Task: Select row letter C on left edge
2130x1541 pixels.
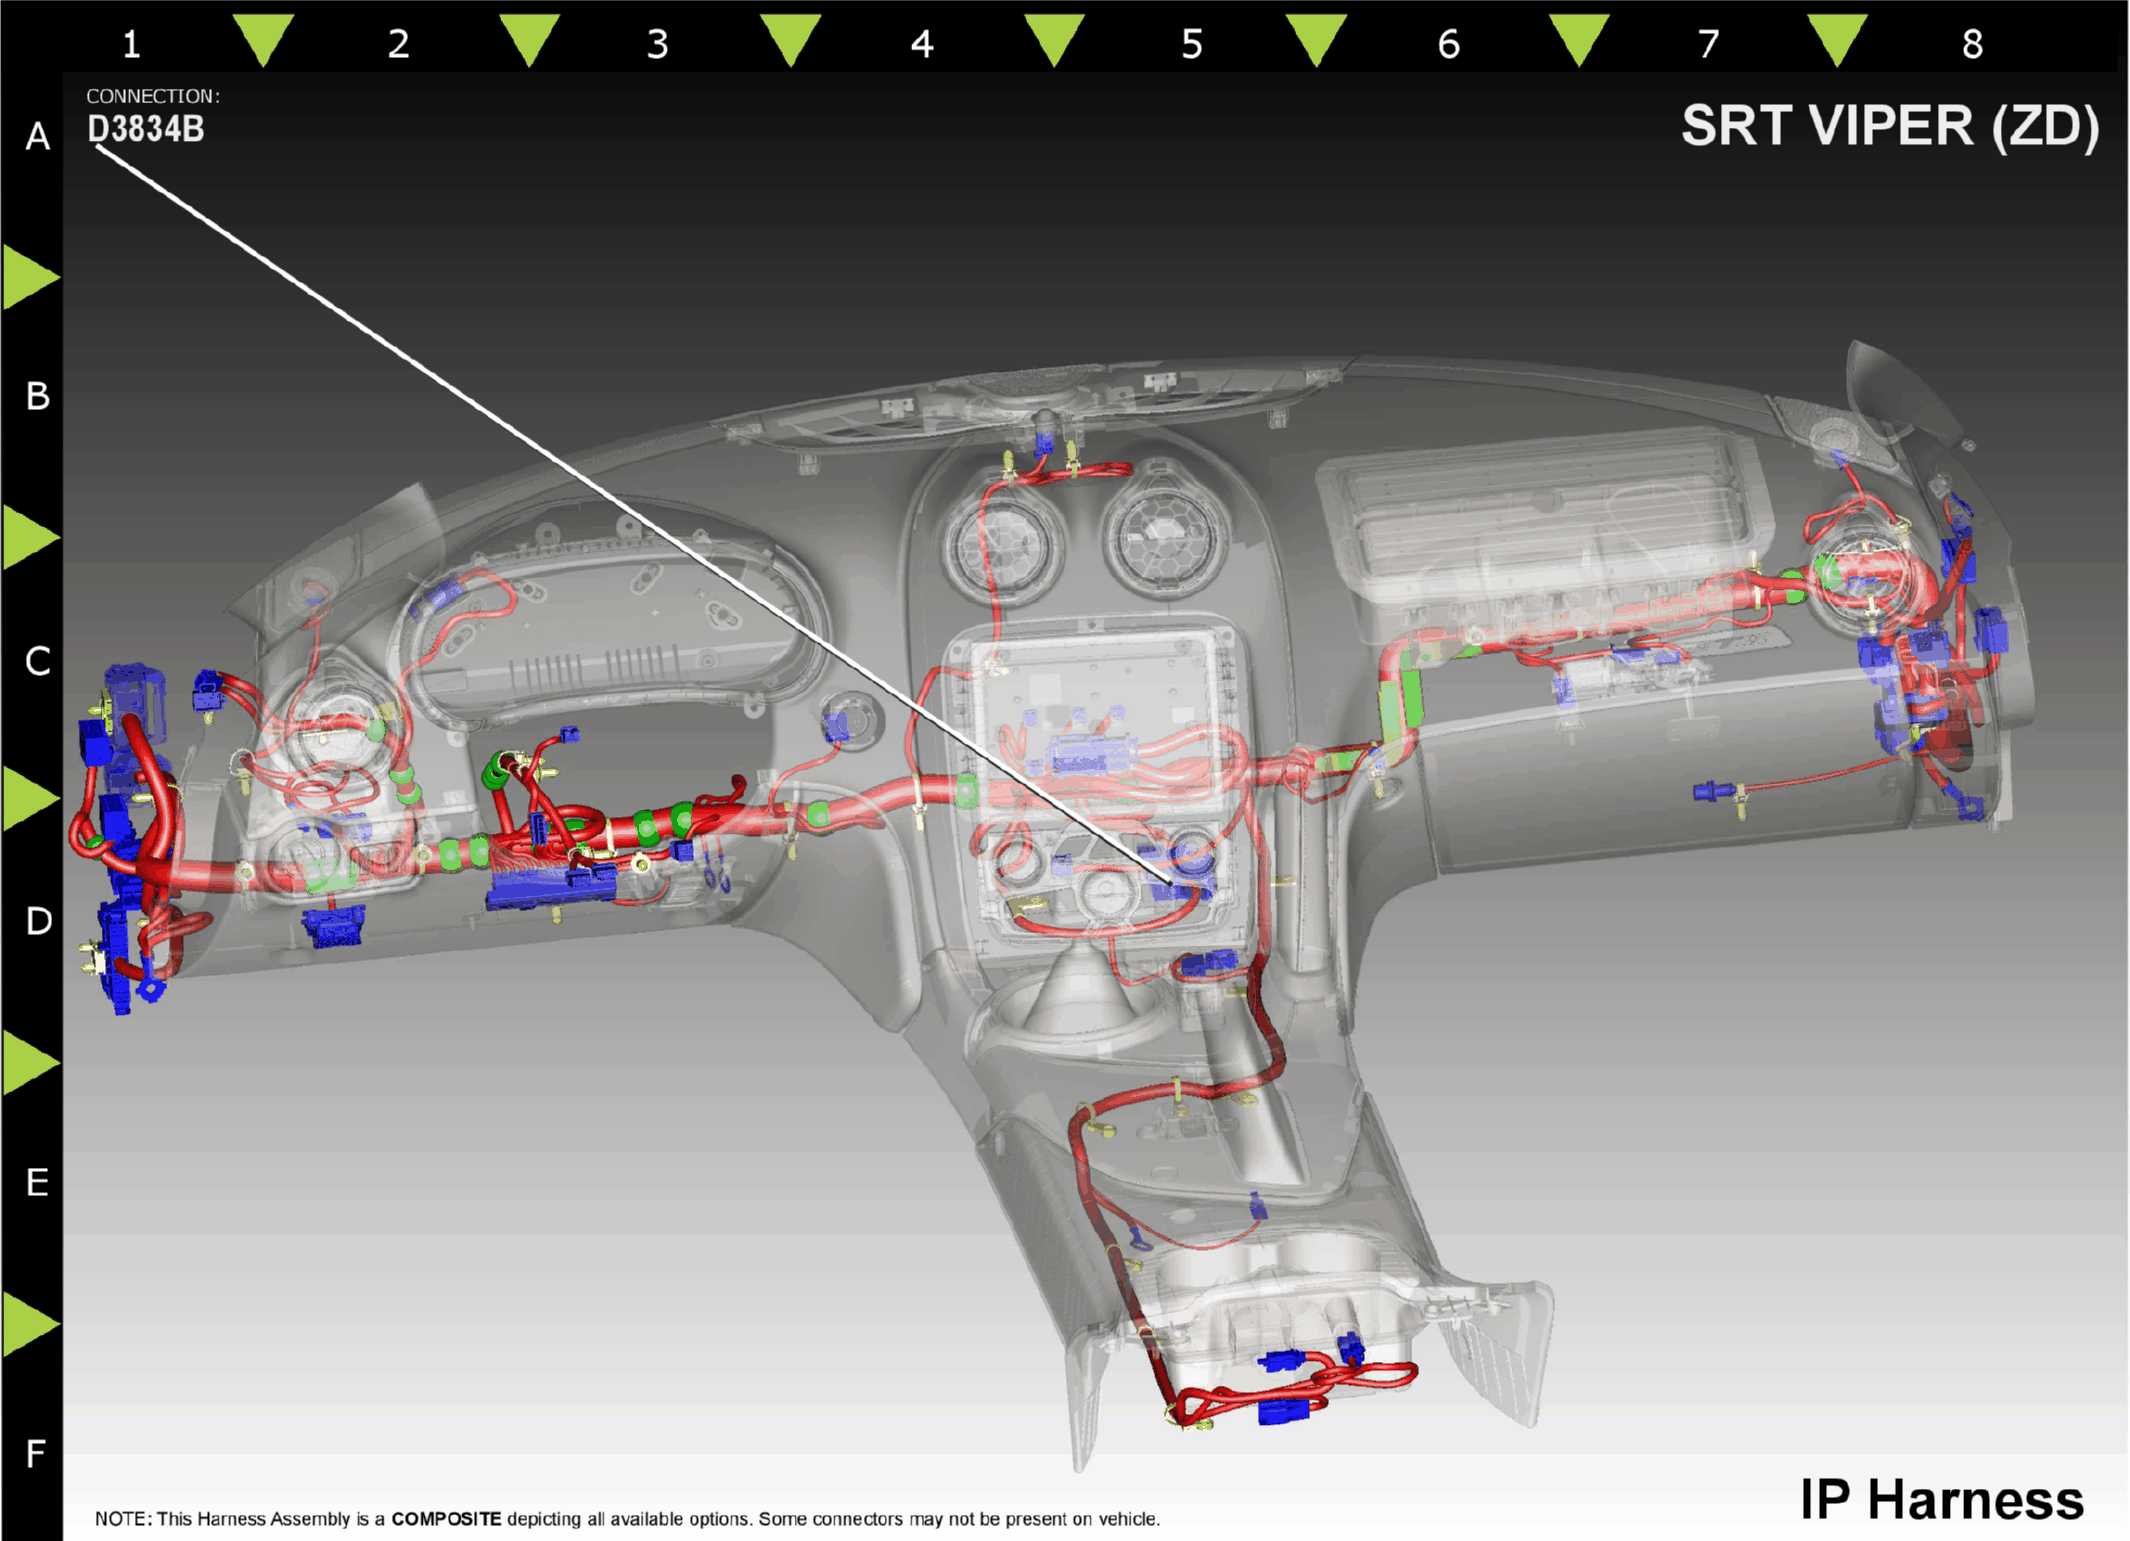Action: [37, 661]
